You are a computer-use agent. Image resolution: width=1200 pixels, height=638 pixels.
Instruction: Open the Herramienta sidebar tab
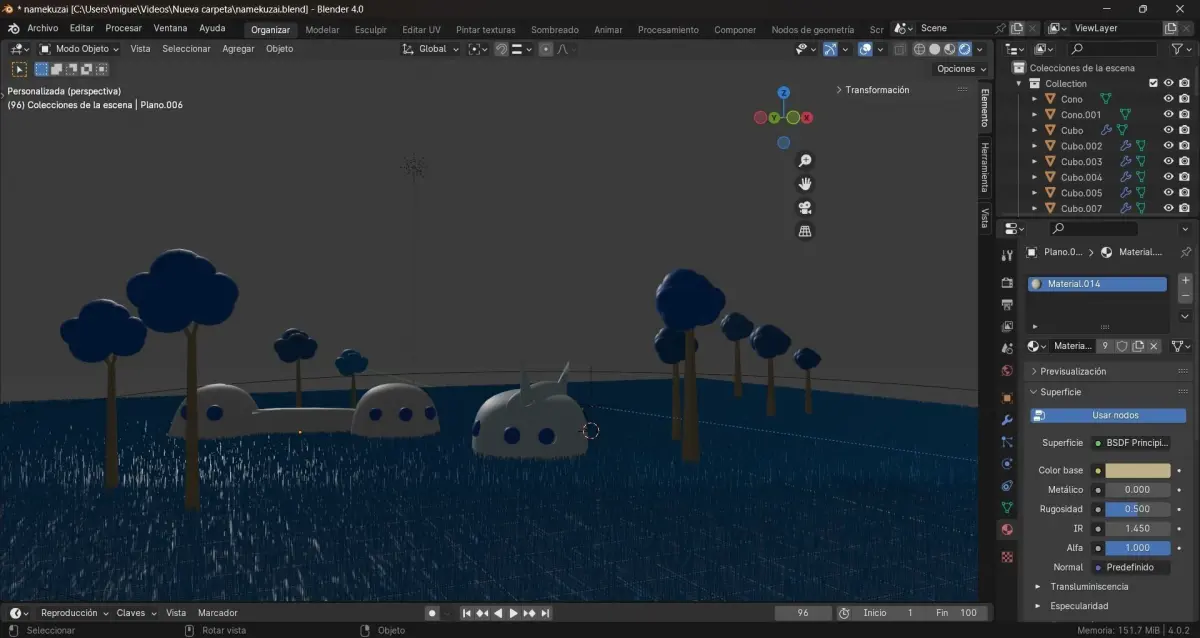point(984,165)
